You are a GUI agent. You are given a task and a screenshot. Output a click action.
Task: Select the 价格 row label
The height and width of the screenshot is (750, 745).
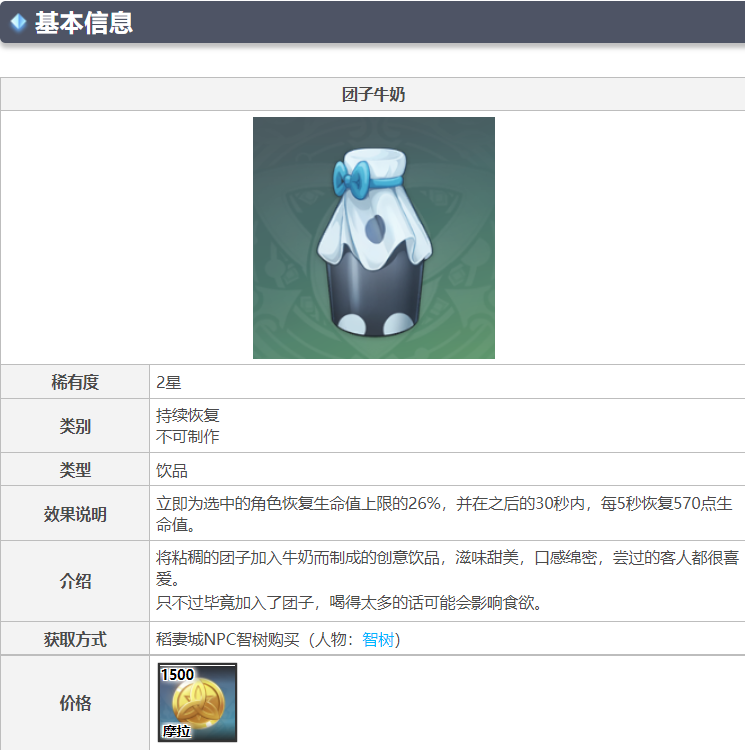75,703
